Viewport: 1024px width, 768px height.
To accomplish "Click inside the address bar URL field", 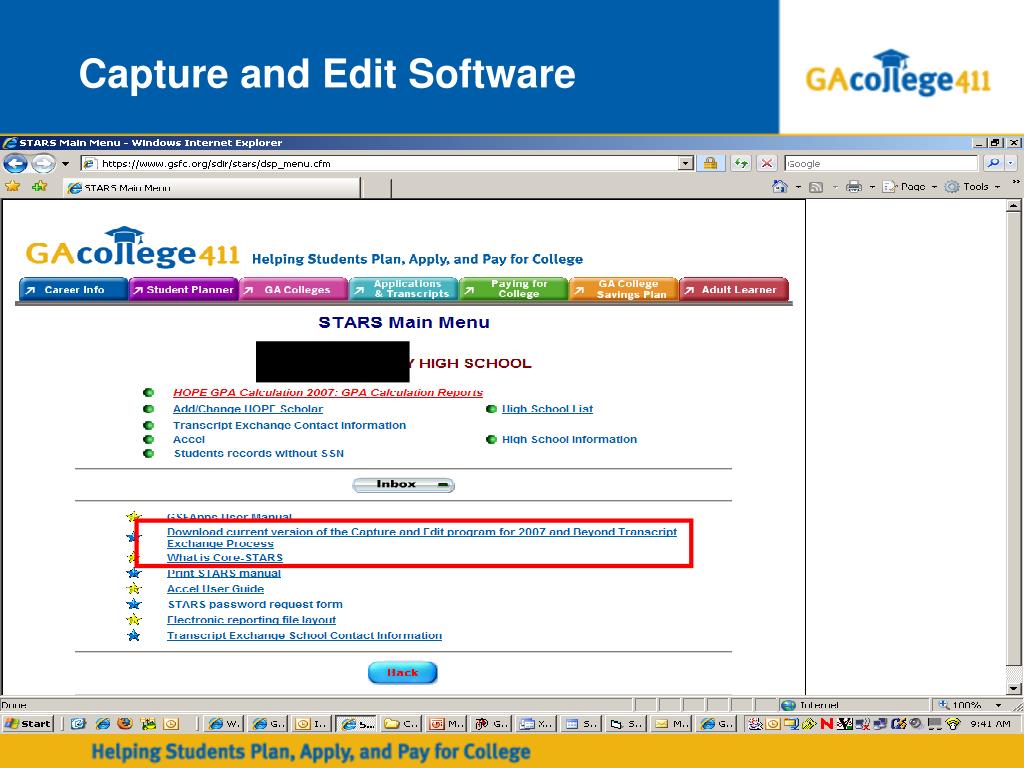I will click(x=379, y=163).
